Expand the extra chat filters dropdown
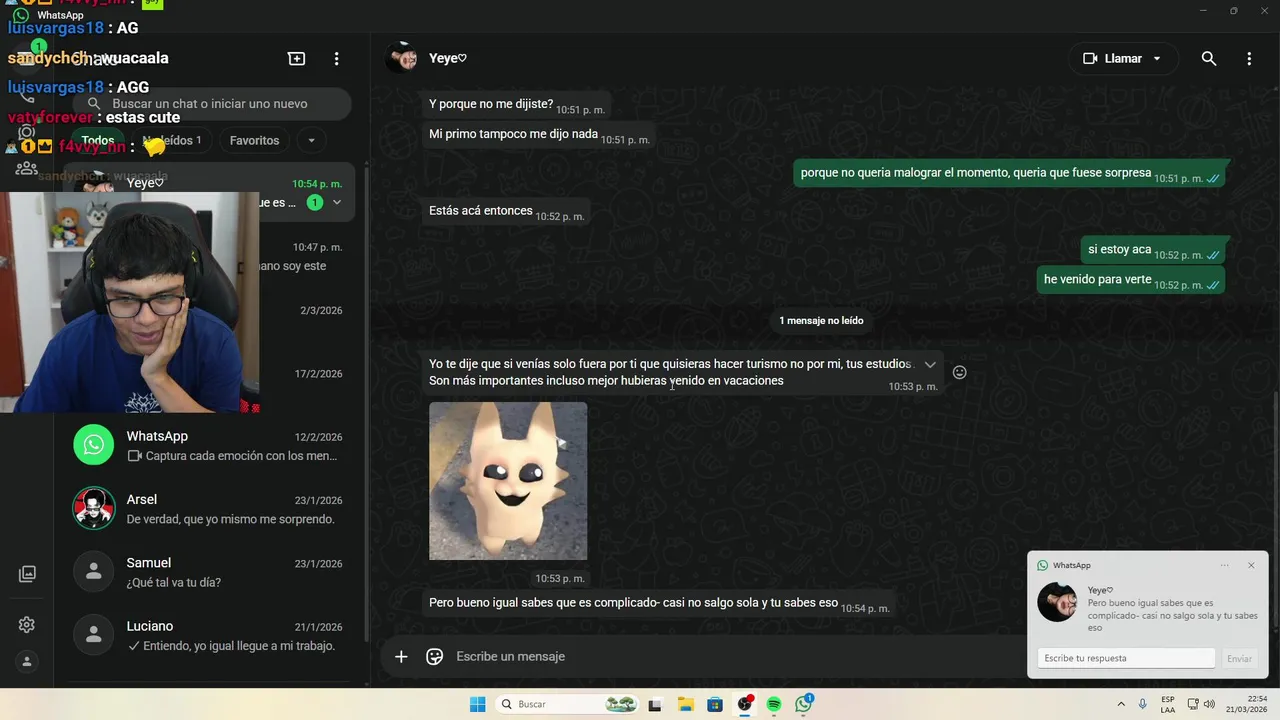Image resolution: width=1280 pixels, height=720 pixels. click(311, 140)
